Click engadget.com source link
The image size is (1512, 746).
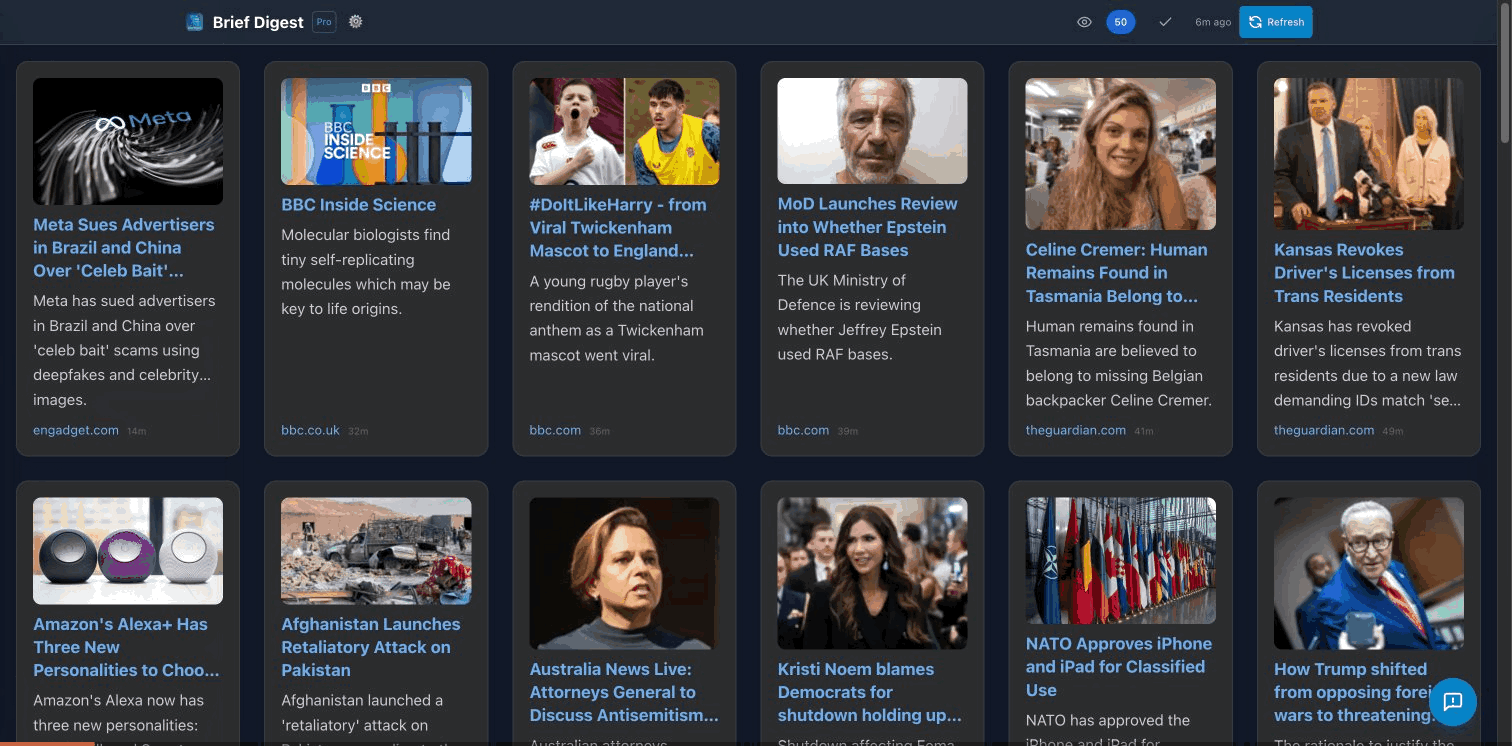76,430
